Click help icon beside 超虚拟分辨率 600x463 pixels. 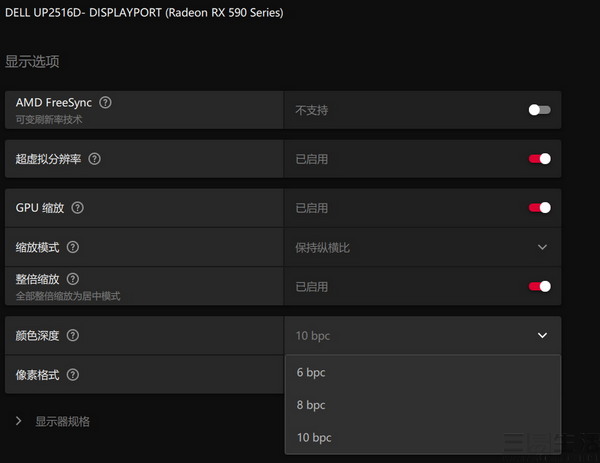click(x=95, y=159)
